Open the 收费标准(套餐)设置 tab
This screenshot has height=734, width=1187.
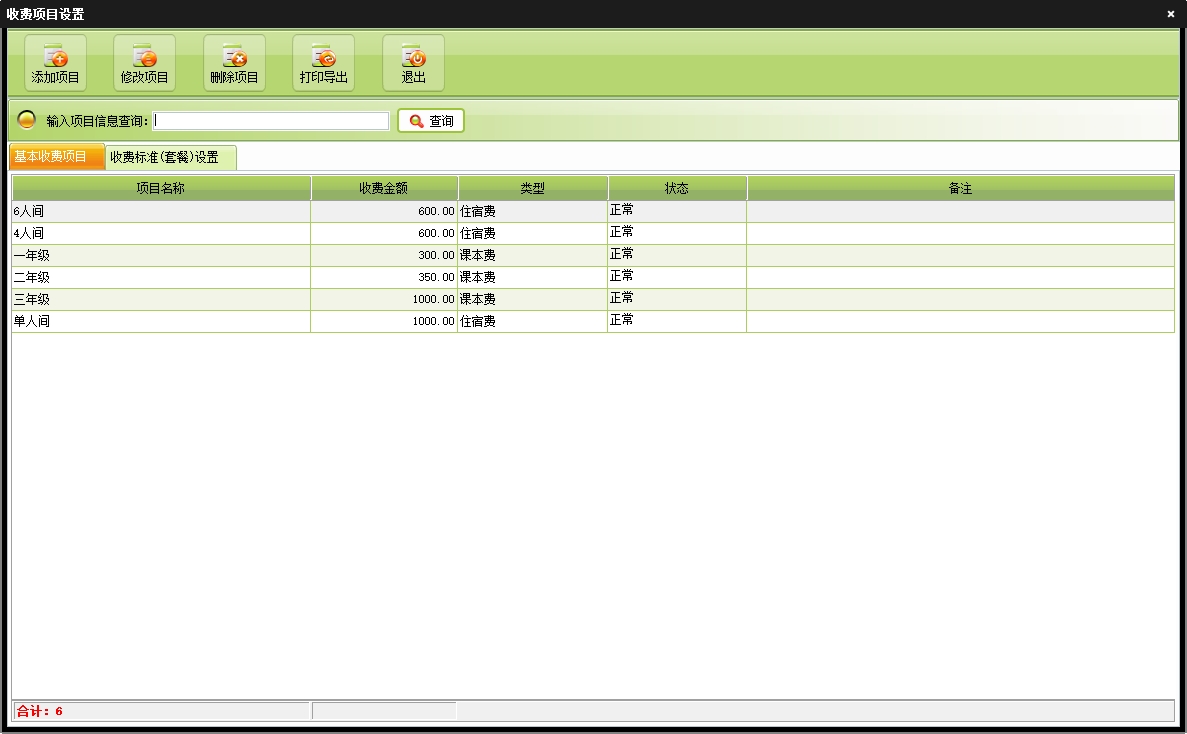click(170, 157)
